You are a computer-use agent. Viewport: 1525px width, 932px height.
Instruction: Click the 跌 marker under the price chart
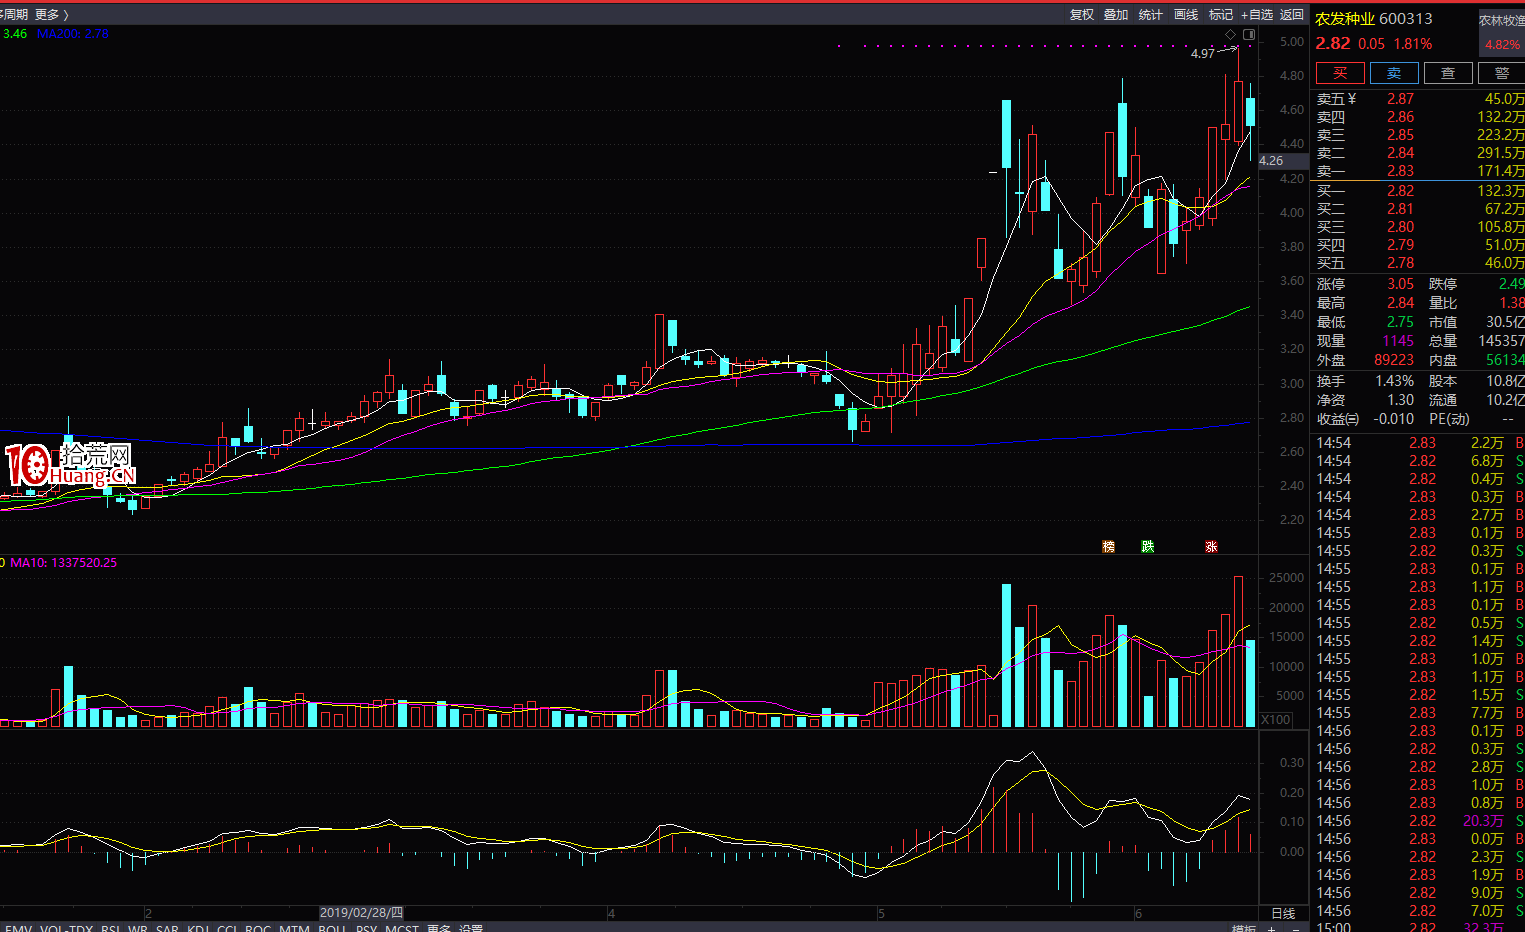click(1147, 546)
